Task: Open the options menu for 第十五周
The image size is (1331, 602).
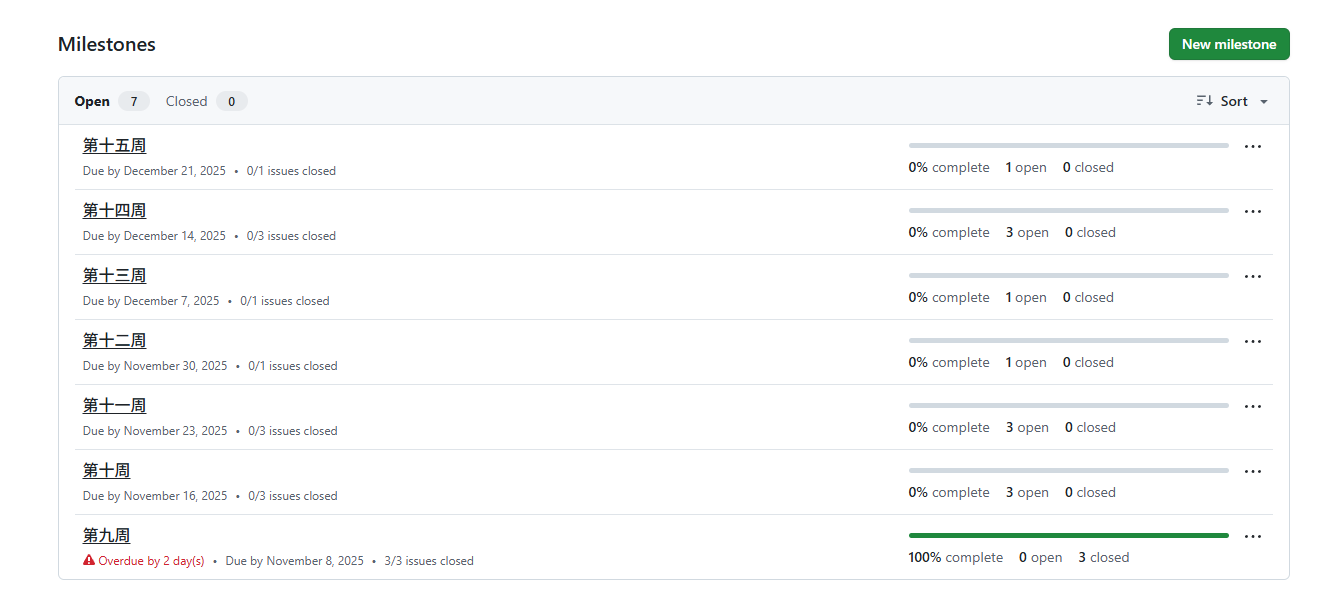Action: 1252,146
